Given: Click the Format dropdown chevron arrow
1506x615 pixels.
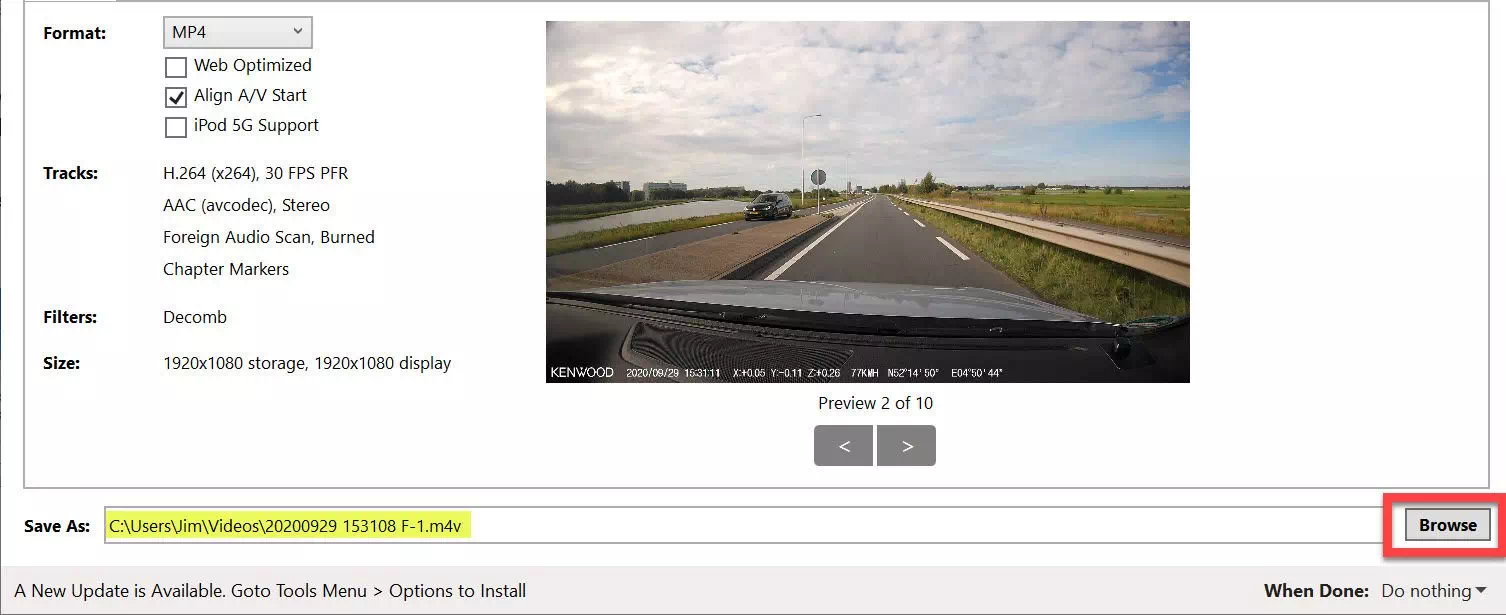Looking at the screenshot, I should coord(297,32).
